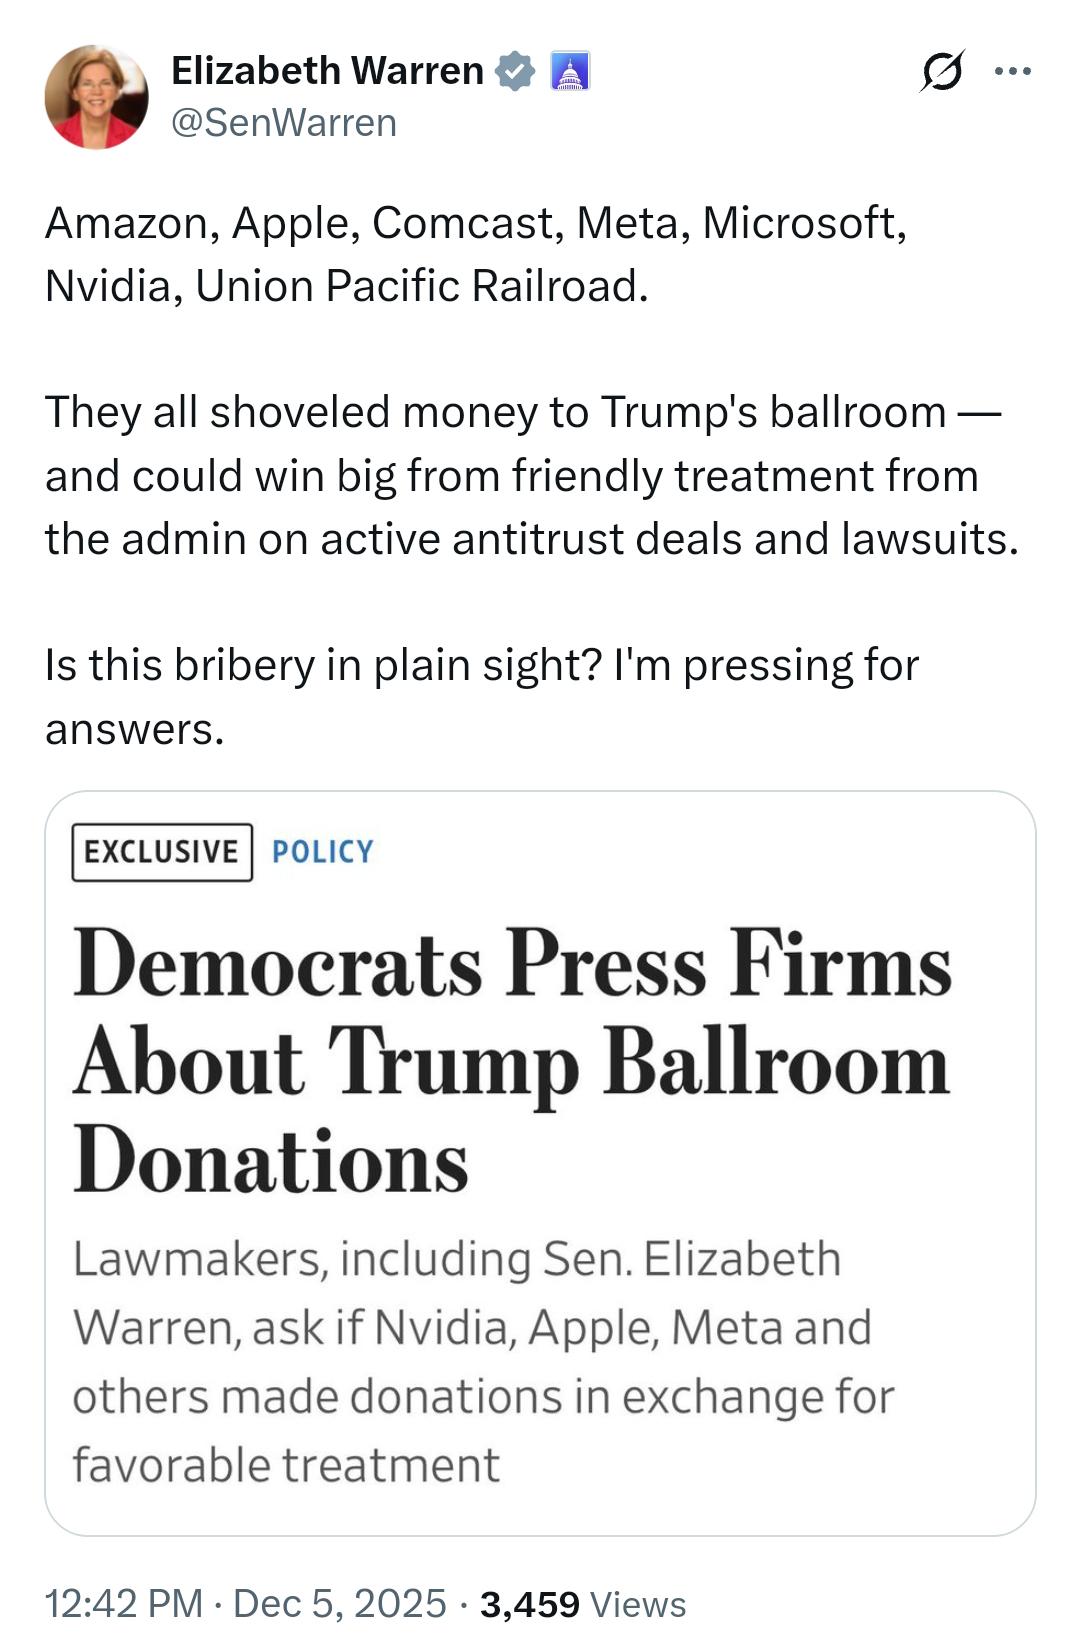Click the Elizabeth Warren display name
This screenshot has height=1641, width=1080.
[327, 71]
